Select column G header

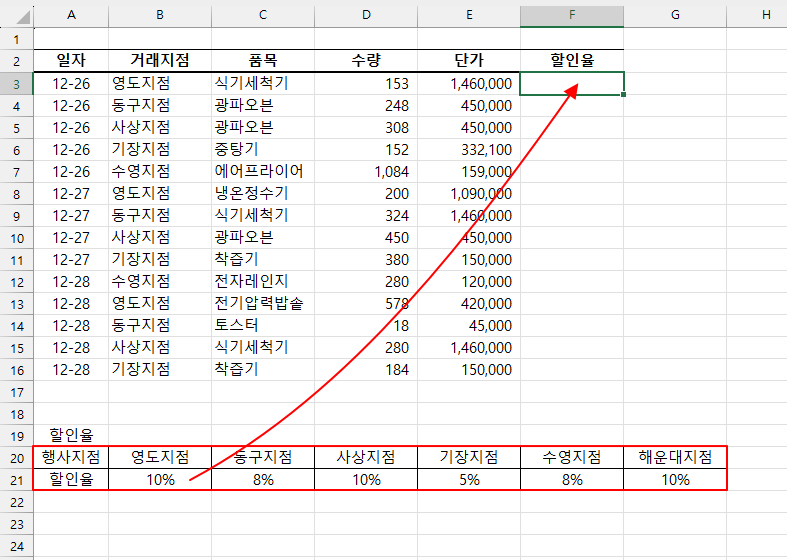[675, 15]
